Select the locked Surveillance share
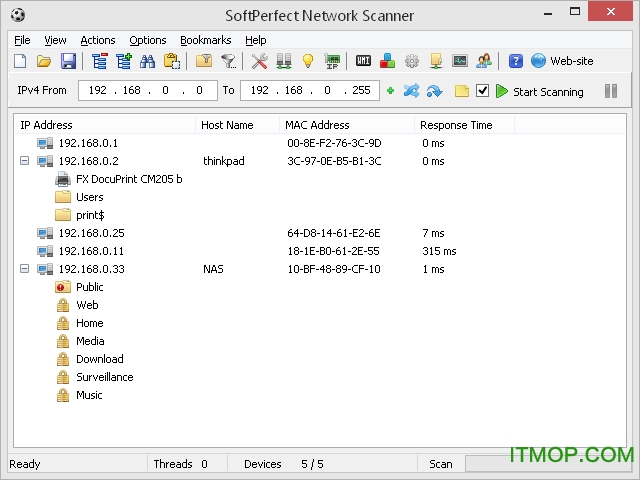Viewport: 640px width, 480px height. point(95,376)
